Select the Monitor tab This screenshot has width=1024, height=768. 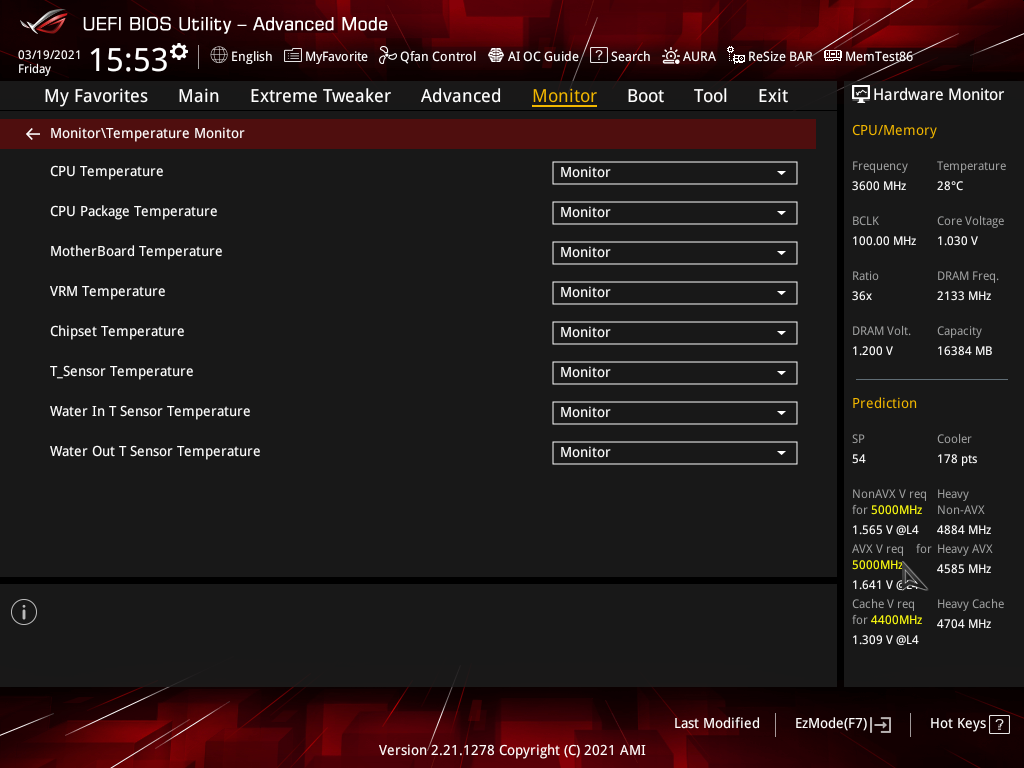tap(564, 96)
